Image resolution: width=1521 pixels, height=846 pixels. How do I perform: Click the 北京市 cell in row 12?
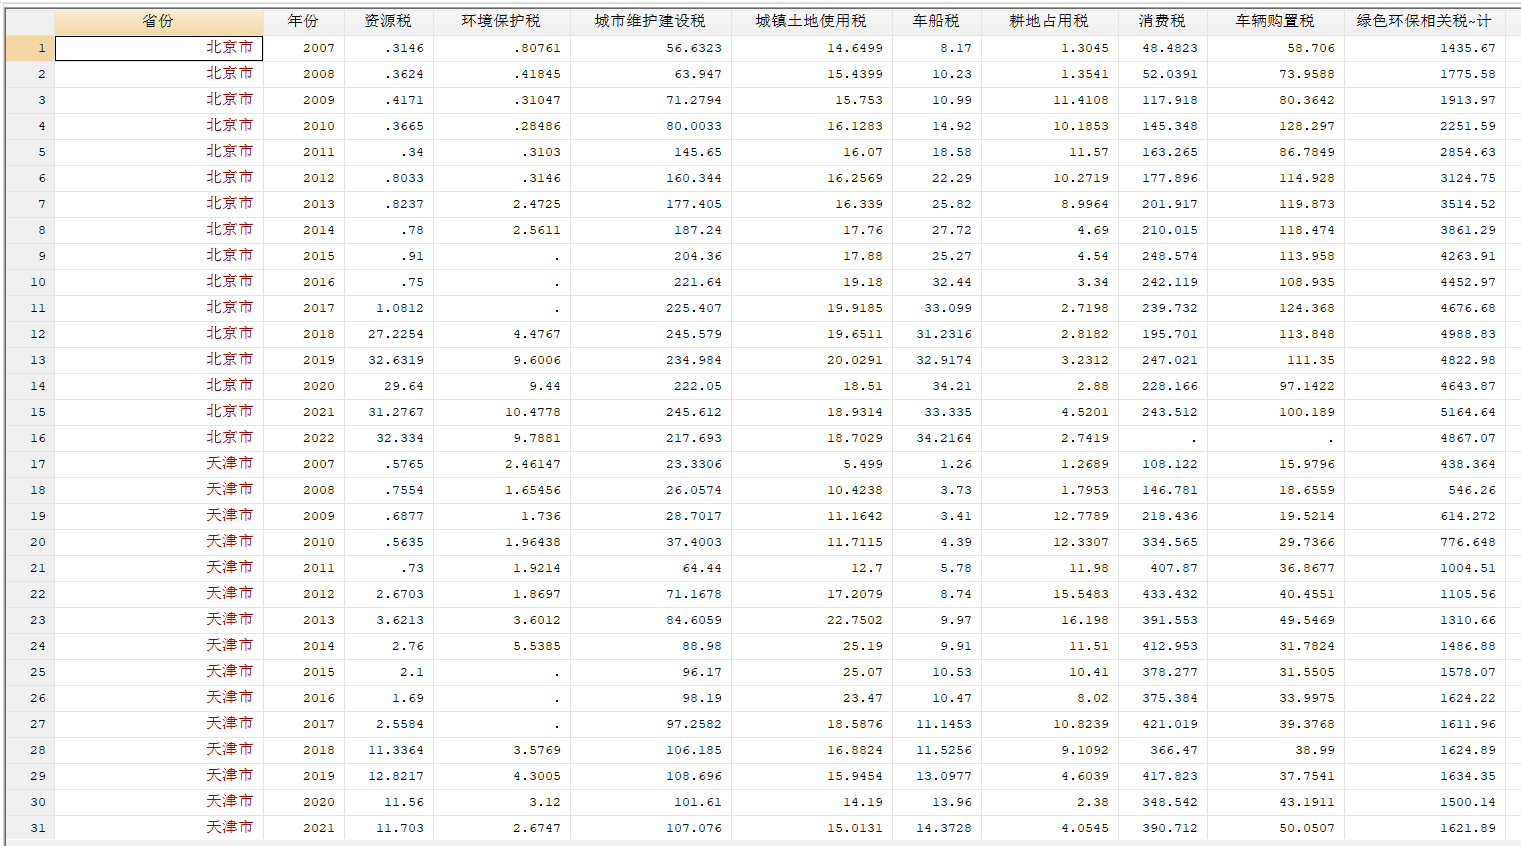(159, 334)
